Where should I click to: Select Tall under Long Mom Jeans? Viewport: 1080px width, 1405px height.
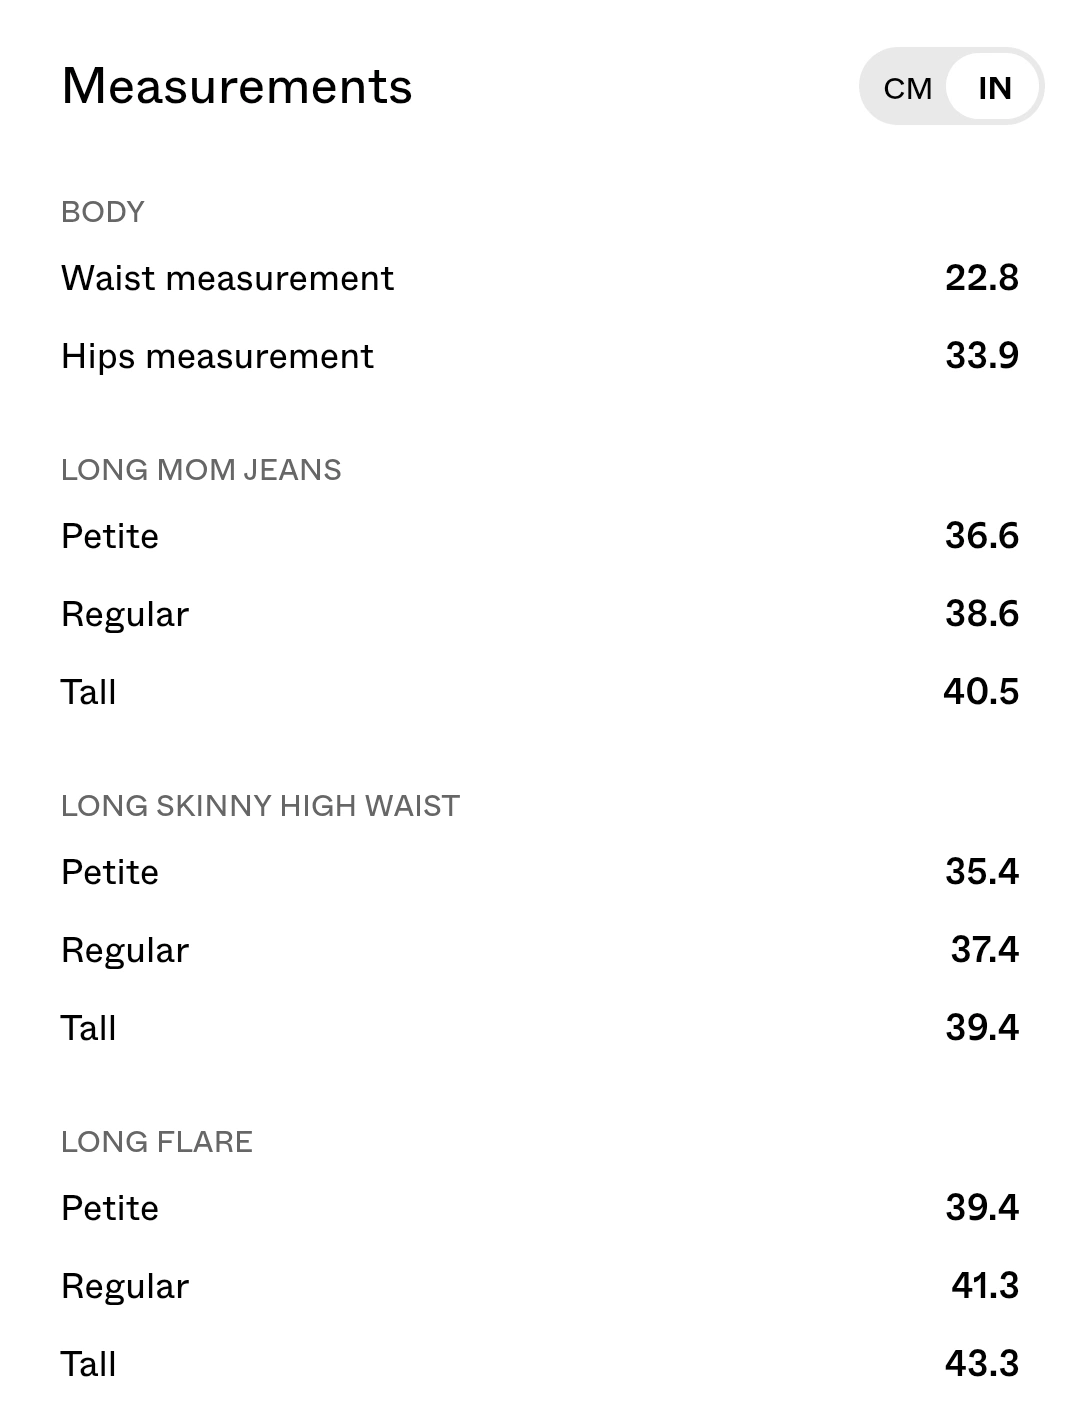[x=540, y=692]
